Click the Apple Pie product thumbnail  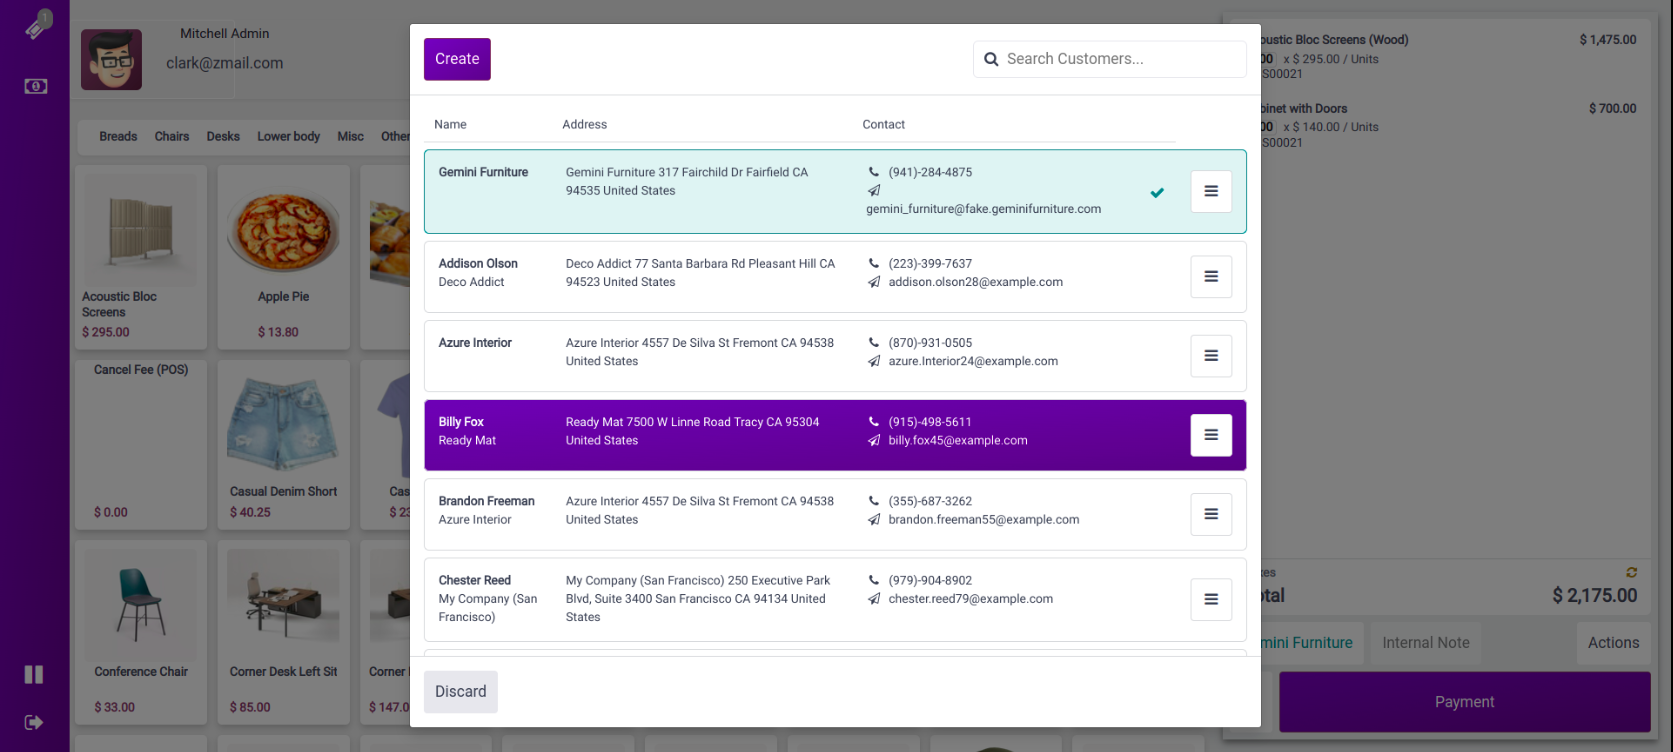point(283,233)
